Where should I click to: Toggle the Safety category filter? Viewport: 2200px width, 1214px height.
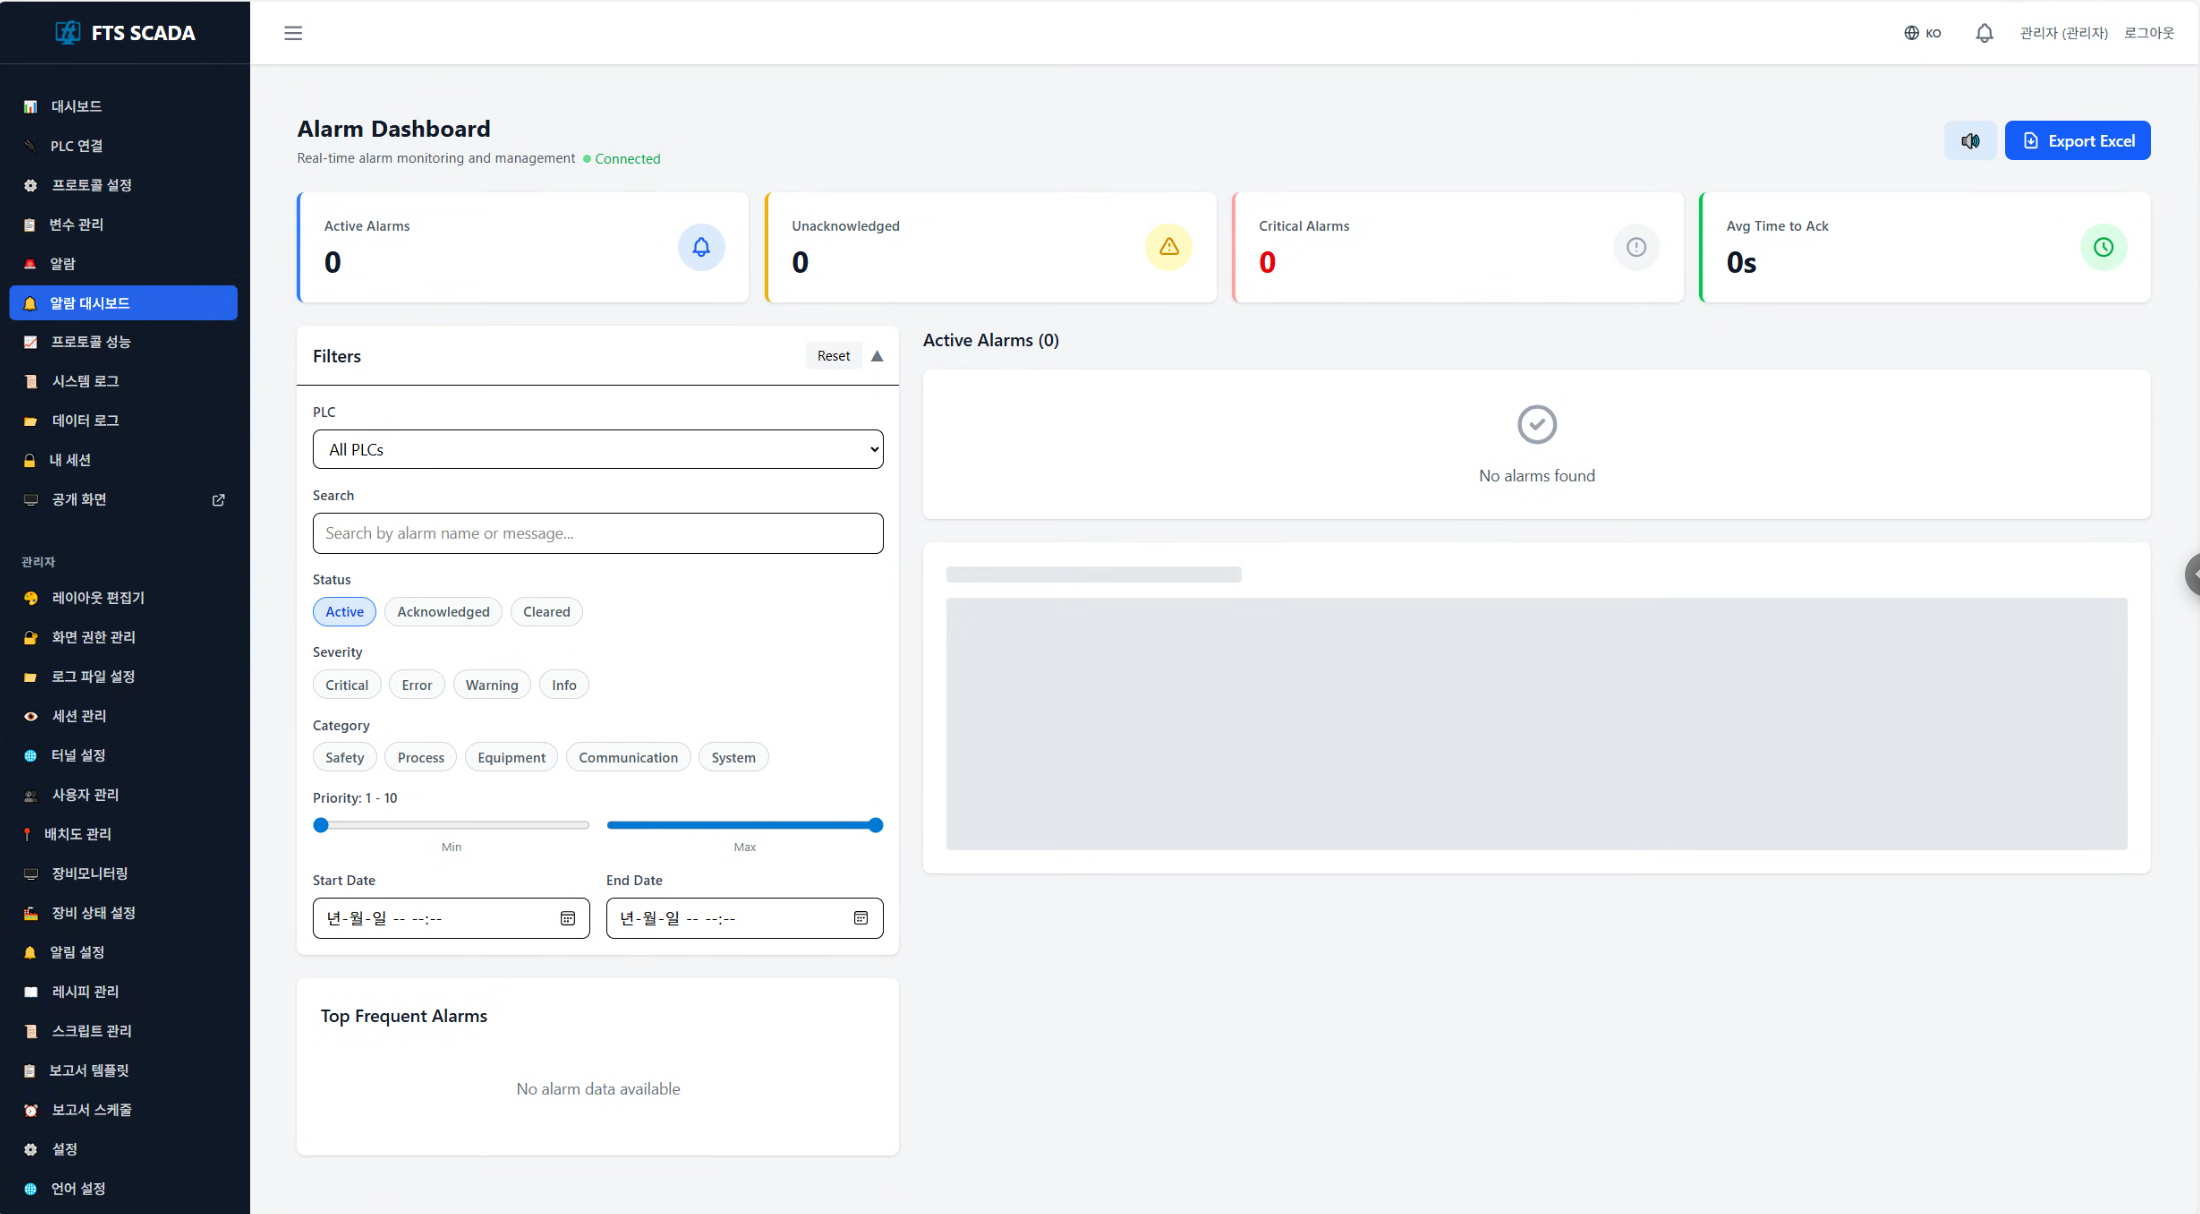pos(344,758)
